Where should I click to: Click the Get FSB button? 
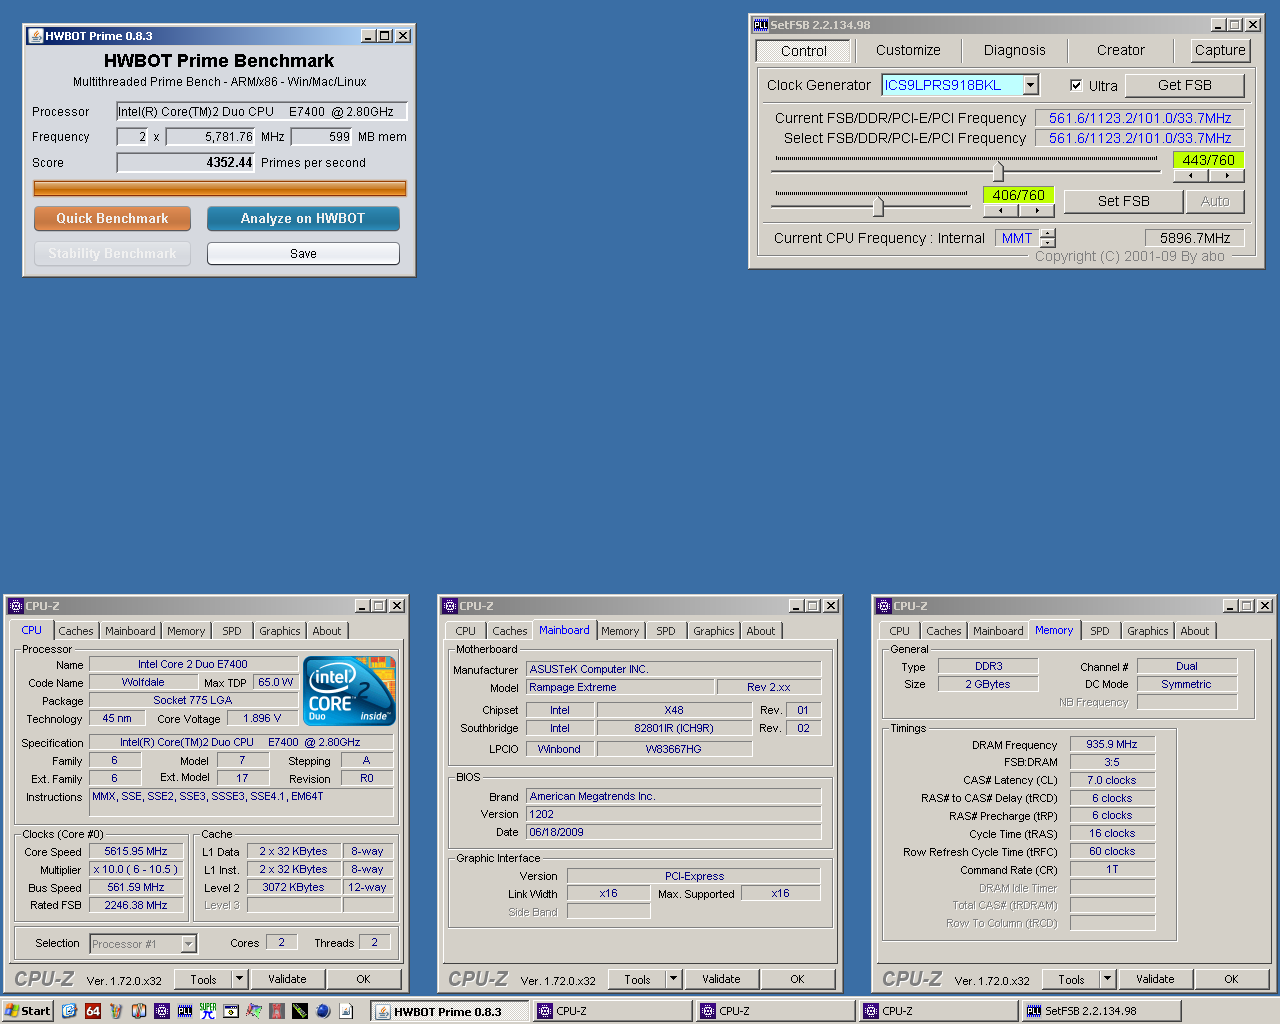(x=1185, y=85)
